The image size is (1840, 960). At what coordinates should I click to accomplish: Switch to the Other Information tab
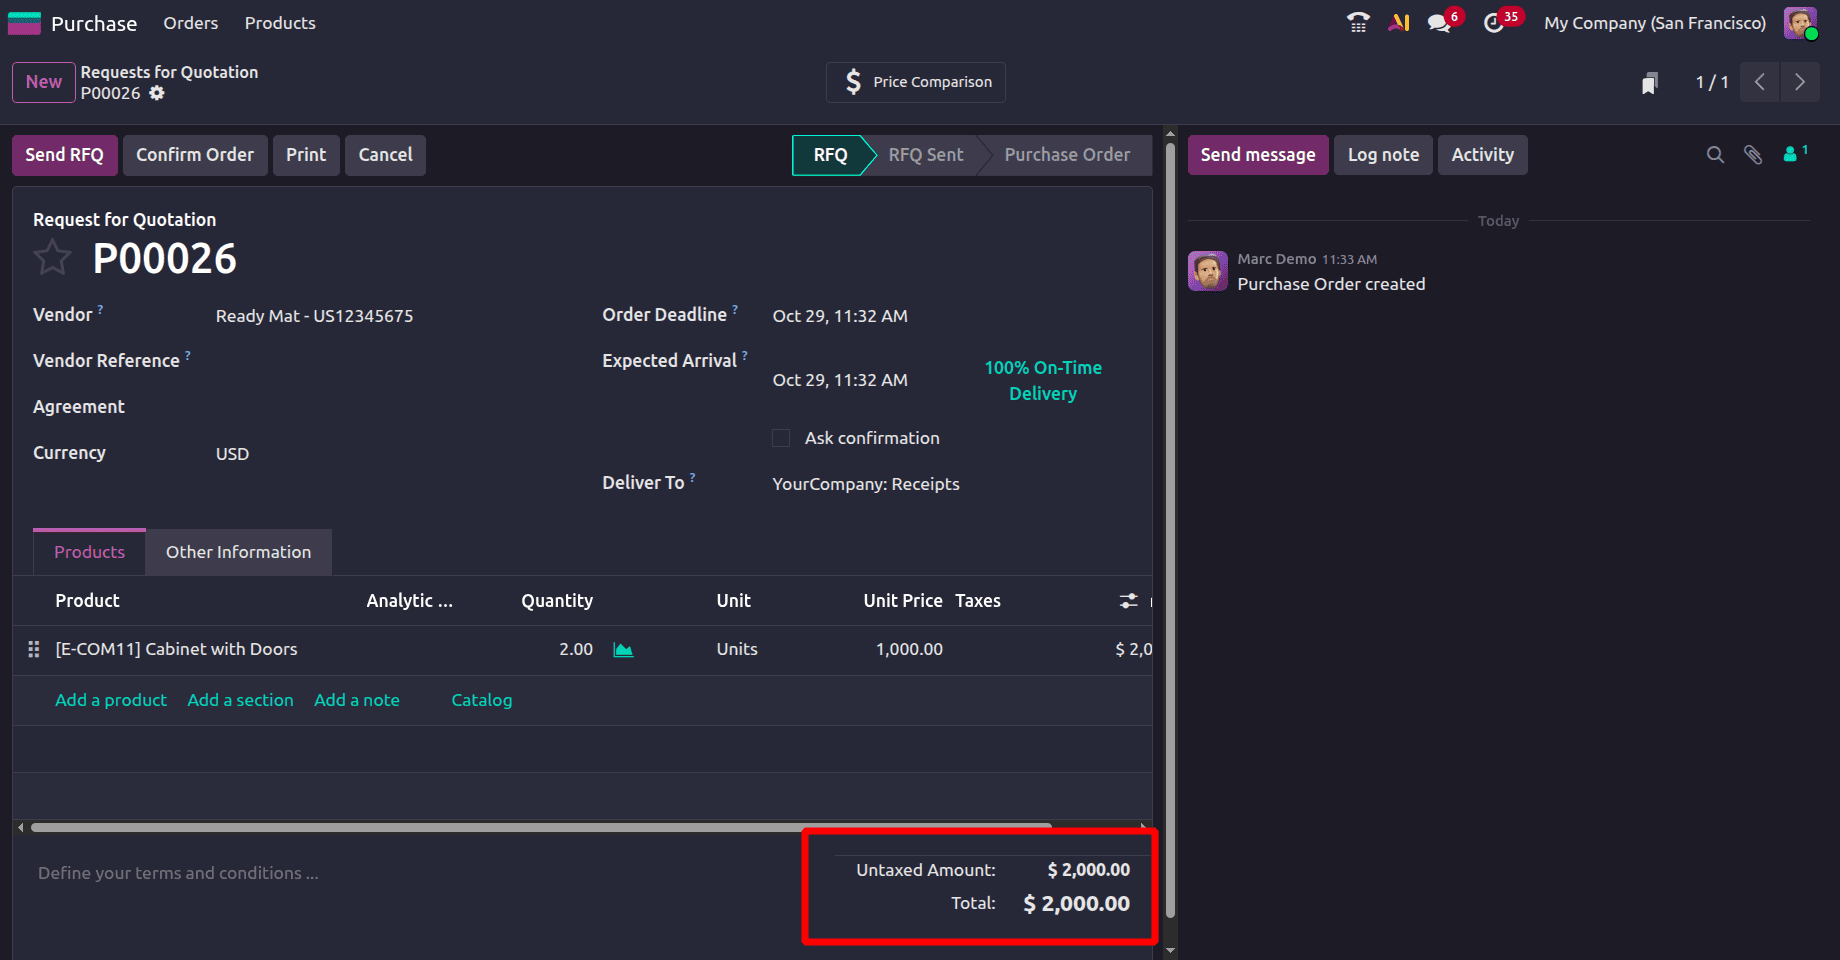tap(238, 551)
